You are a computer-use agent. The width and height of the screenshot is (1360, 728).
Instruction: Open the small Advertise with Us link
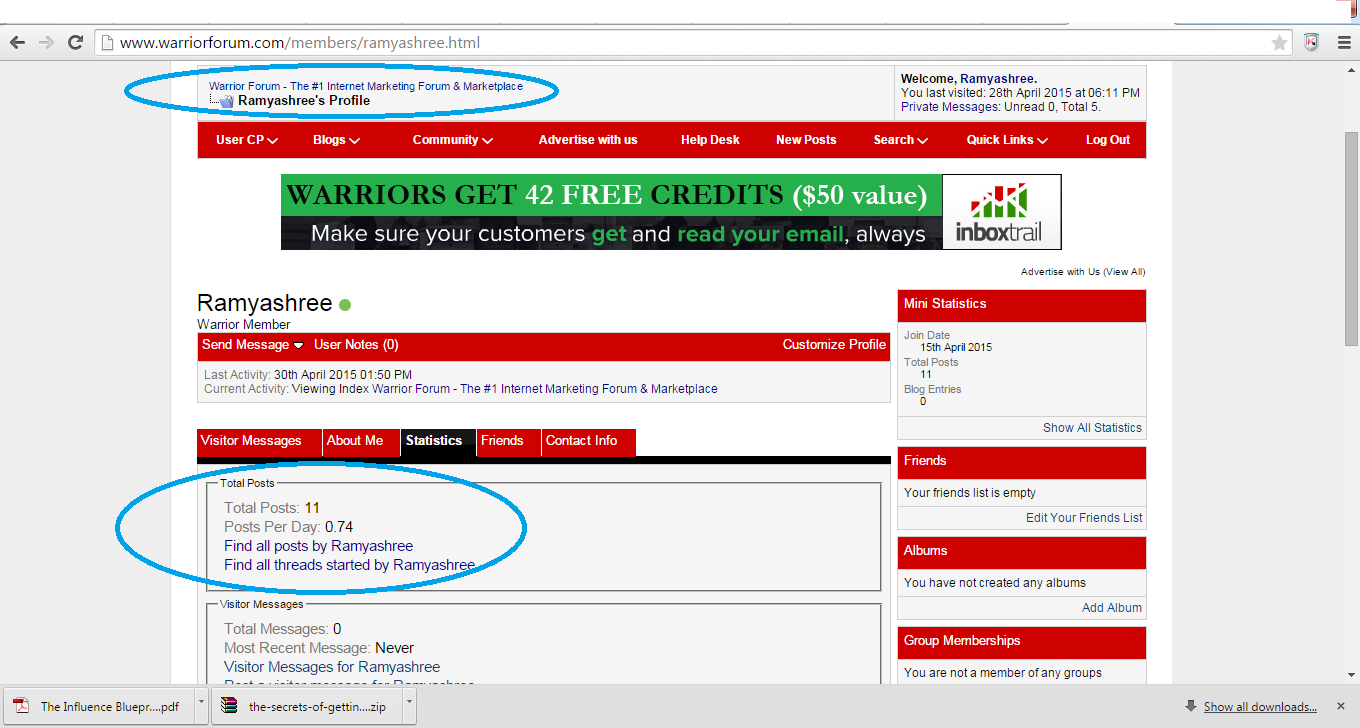(x=1060, y=272)
